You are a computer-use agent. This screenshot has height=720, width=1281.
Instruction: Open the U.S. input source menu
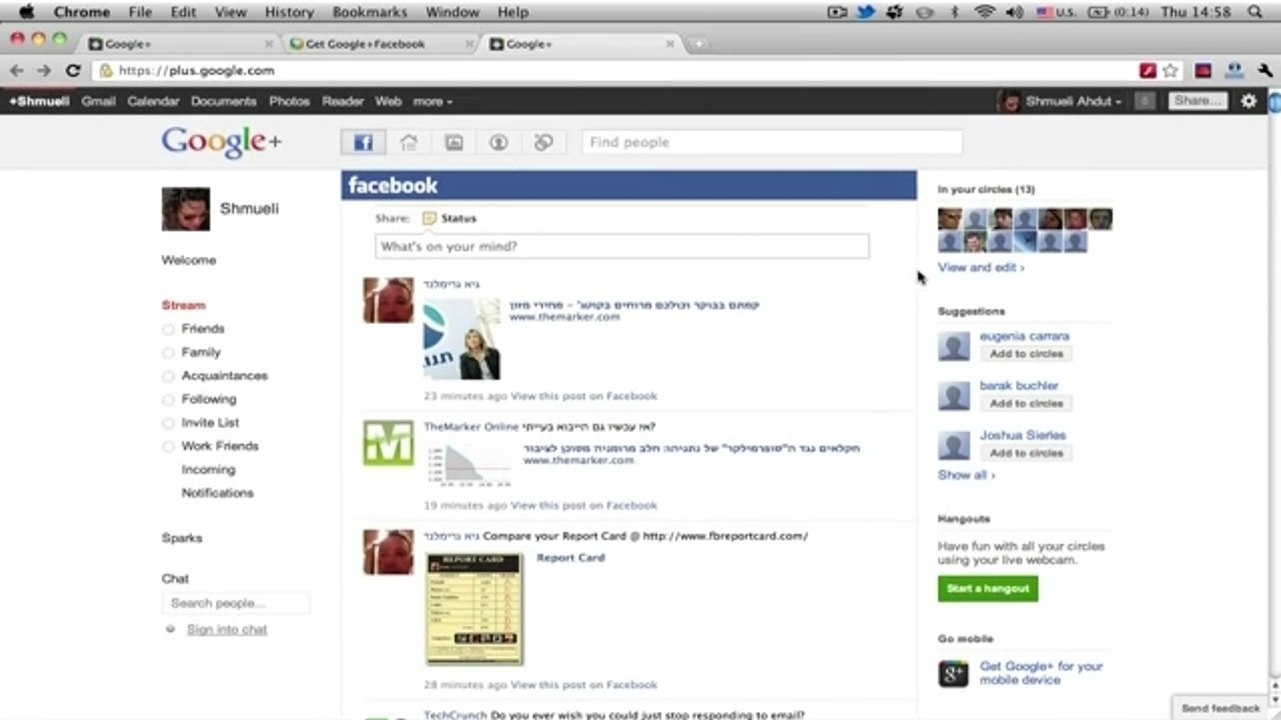click(1056, 12)
